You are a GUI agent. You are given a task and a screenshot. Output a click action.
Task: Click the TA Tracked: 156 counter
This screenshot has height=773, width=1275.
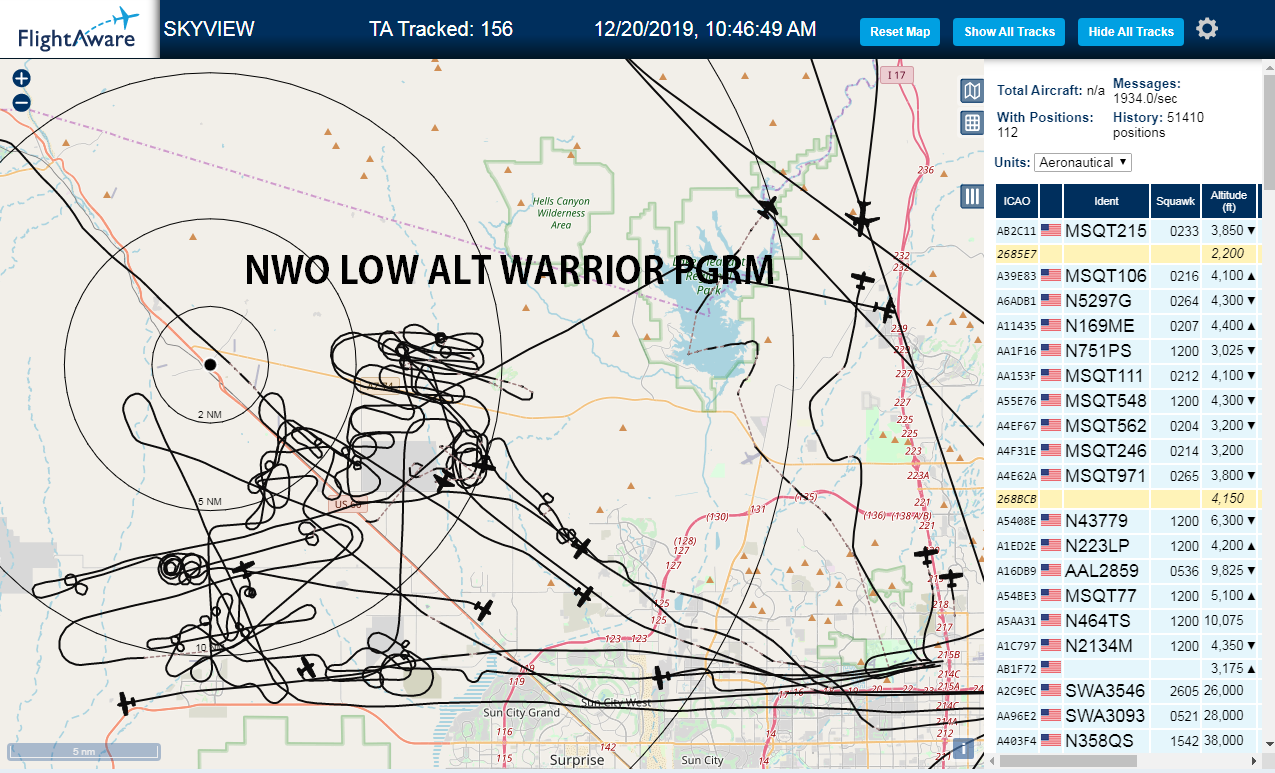441,29
